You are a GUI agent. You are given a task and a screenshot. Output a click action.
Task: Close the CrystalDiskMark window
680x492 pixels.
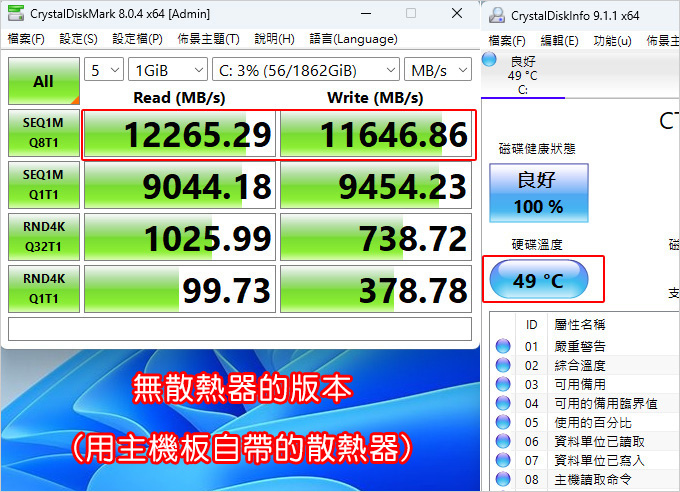[457, 13]
